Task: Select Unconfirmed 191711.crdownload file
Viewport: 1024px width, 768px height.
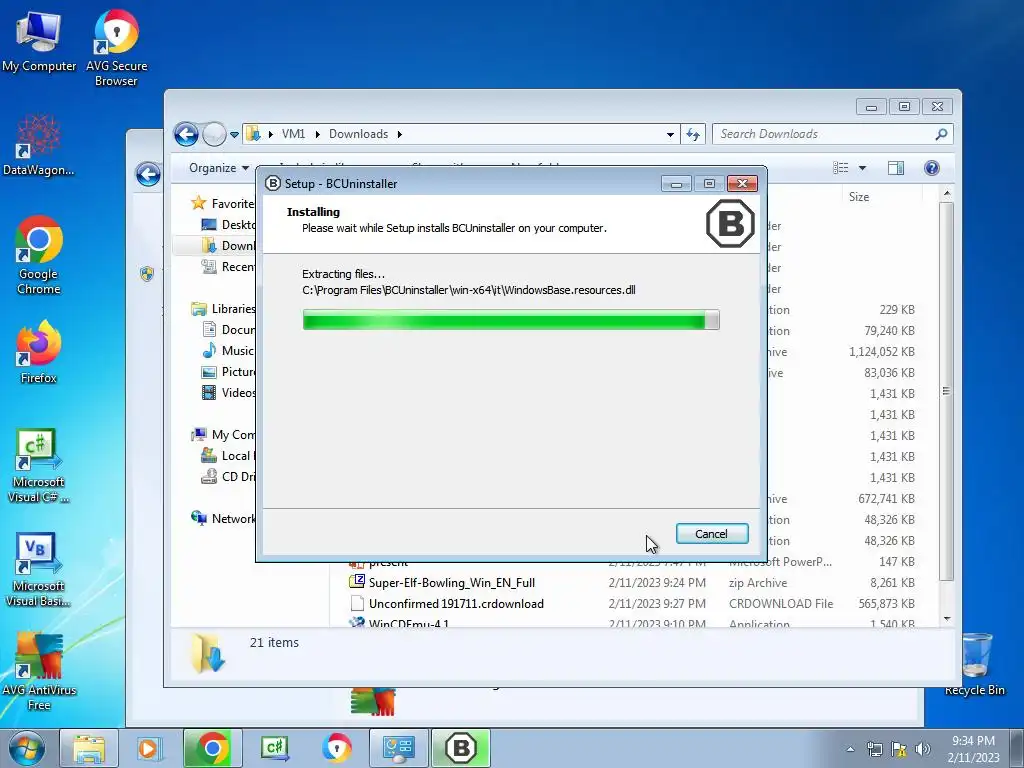Action: click(x=456, y=603)
